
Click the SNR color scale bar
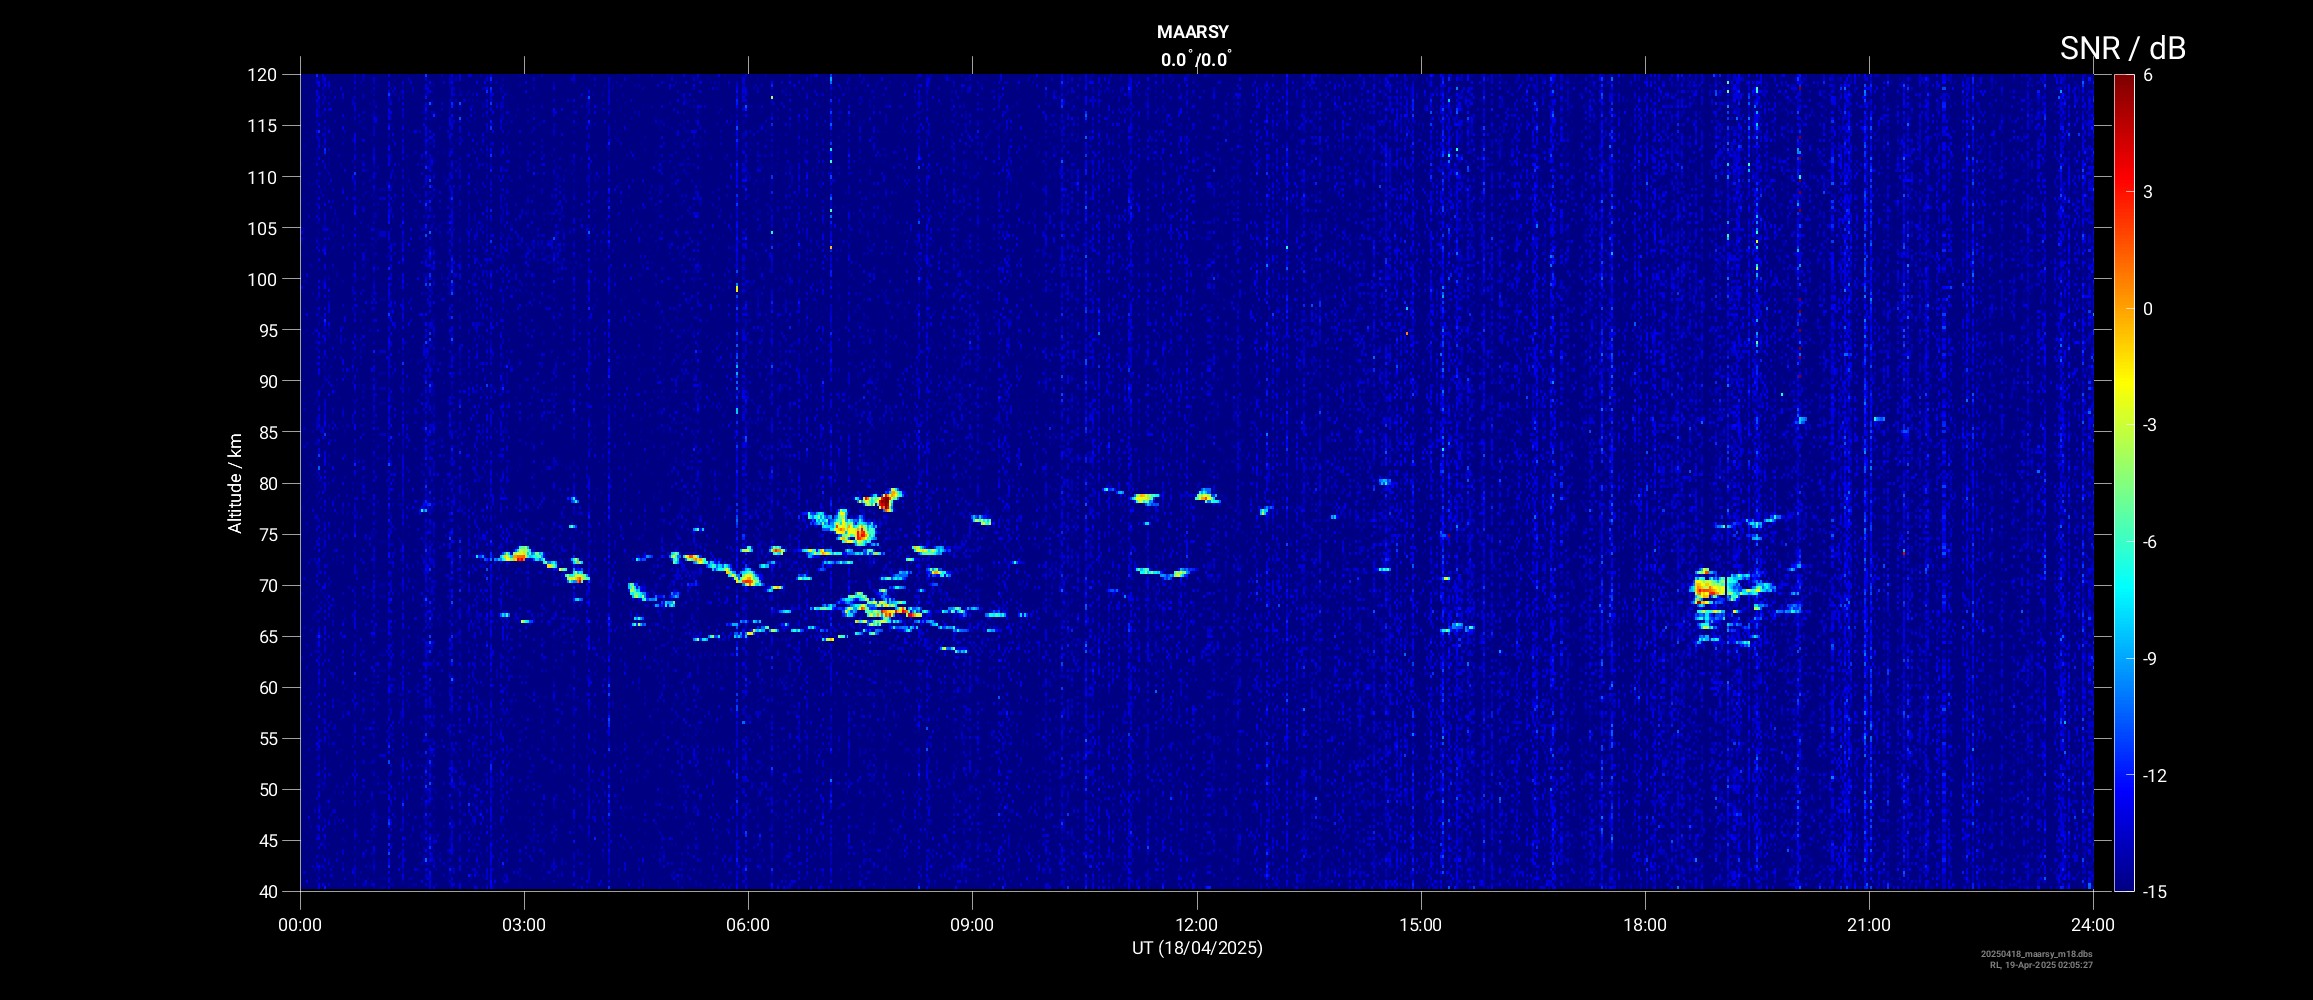pyautogui.click(x=2124, y=483)
